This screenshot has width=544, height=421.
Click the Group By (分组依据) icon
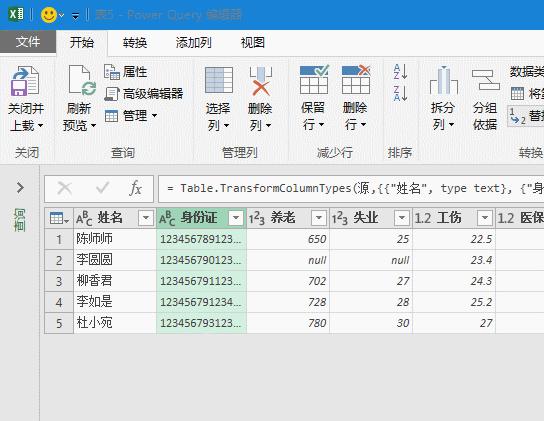click(x=486, y=80)
